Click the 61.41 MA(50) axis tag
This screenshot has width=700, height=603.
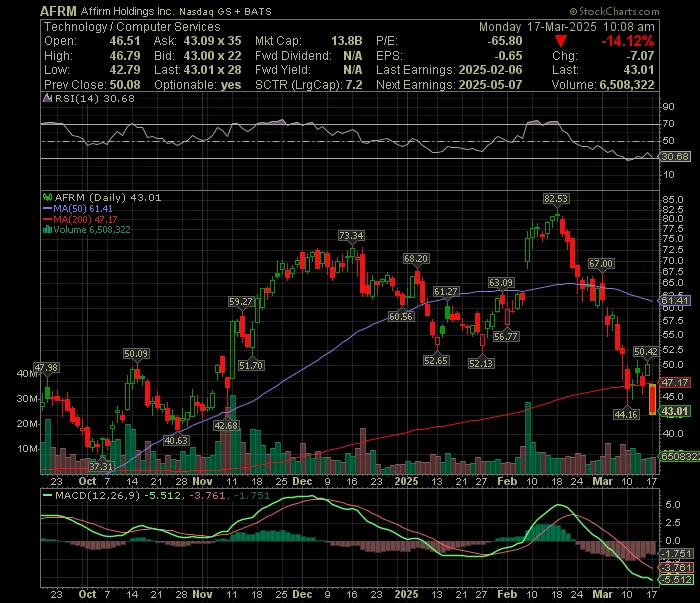point(675,300)
